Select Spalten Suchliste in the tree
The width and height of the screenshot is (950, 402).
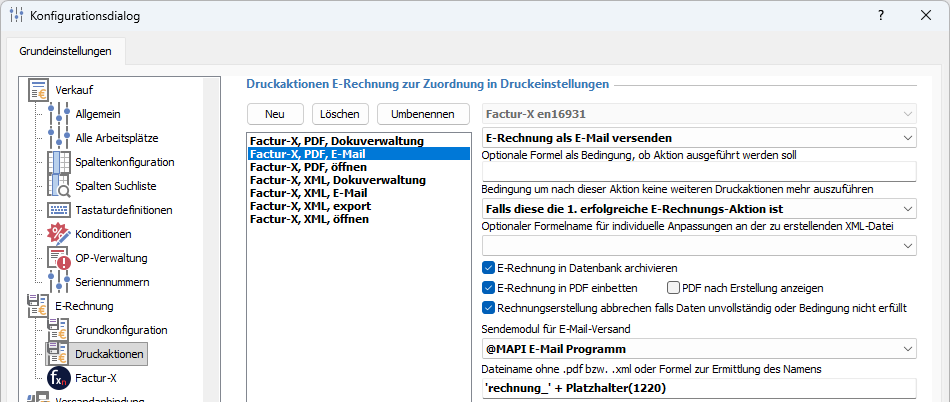tap(116, 186)
